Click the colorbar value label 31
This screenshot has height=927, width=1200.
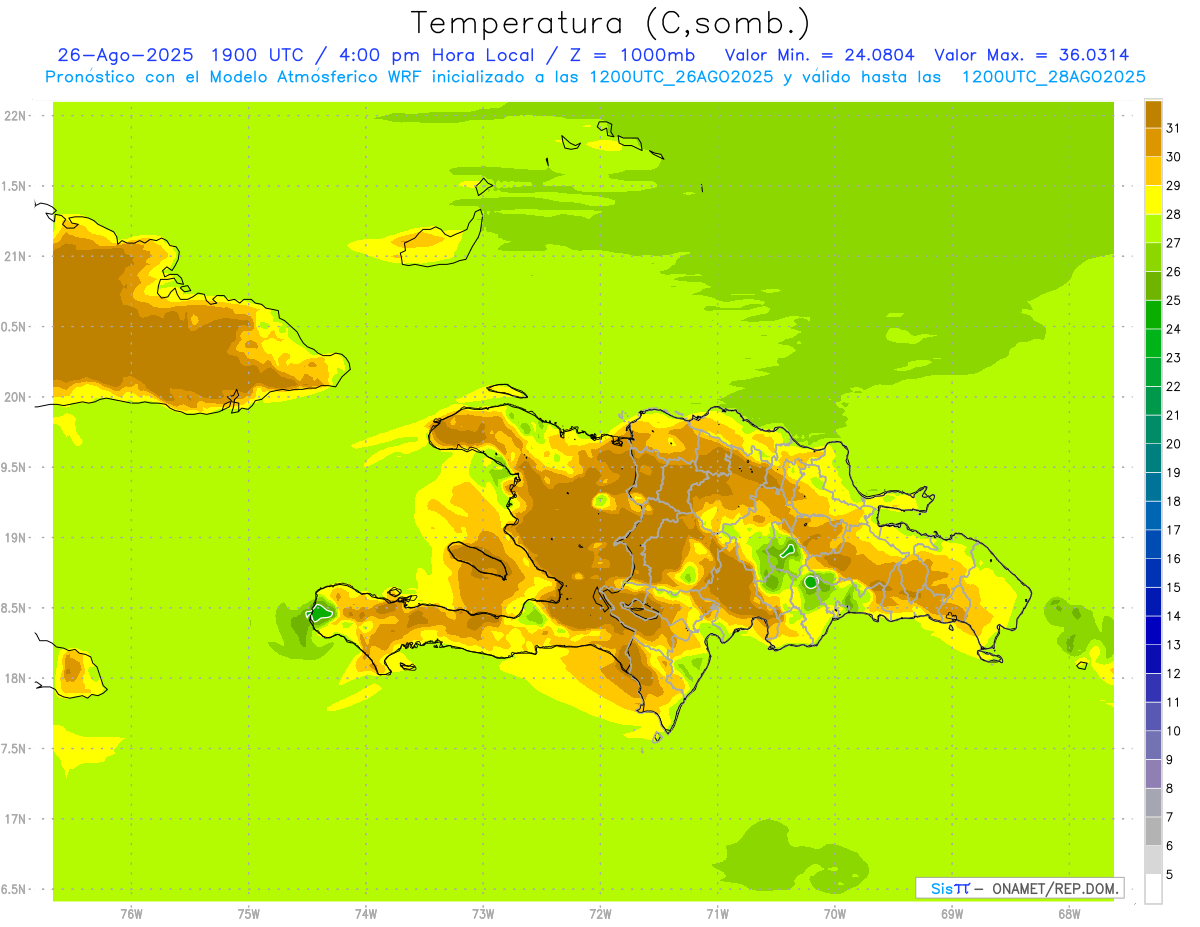1173,128
